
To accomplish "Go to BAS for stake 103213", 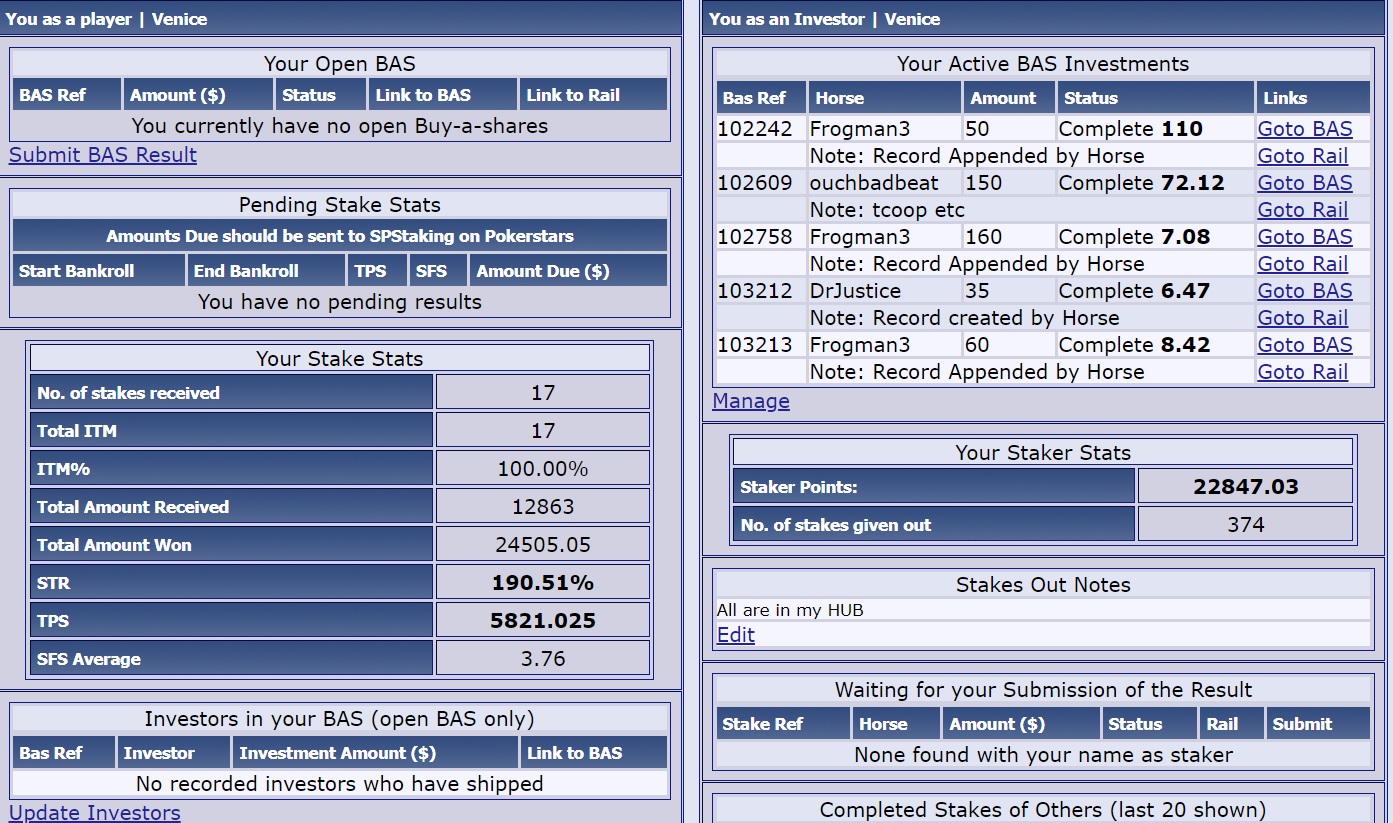I will (x=1304, y=345).
